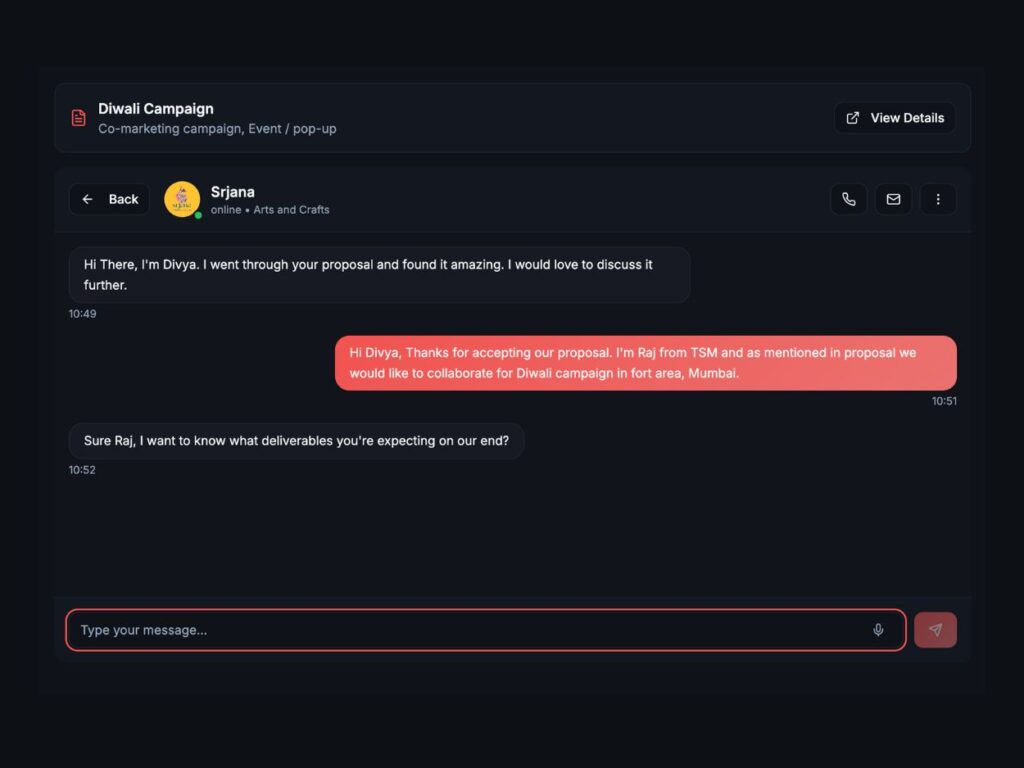Click the online Arts and Crafts status
Image resolution: width=1024 pixels, height=768 pixels.
click(270, 210)
